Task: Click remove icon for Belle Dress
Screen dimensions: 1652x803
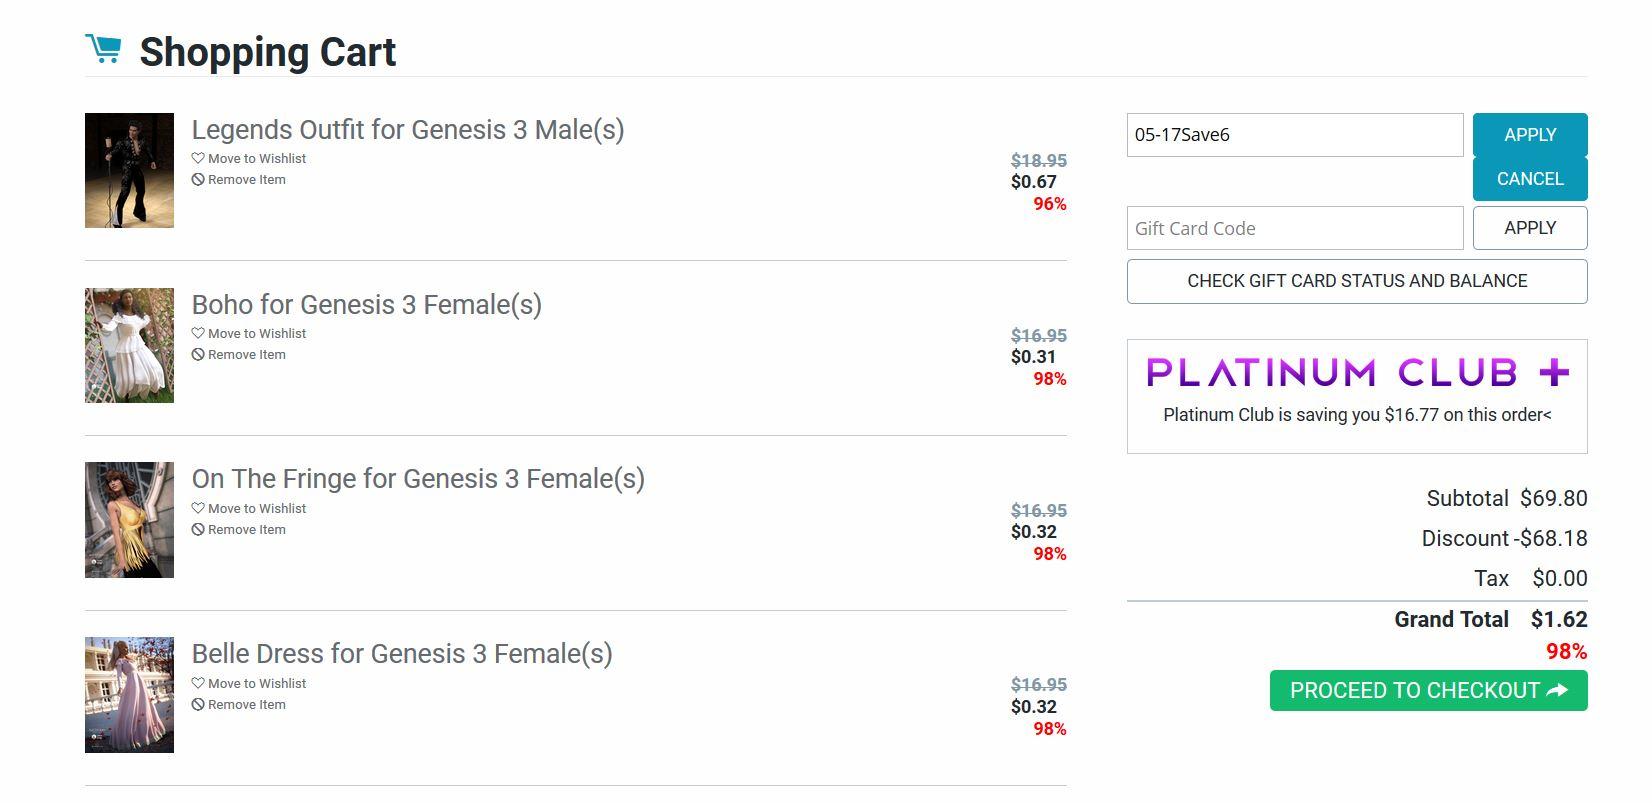Action: [x=198, y=705]
